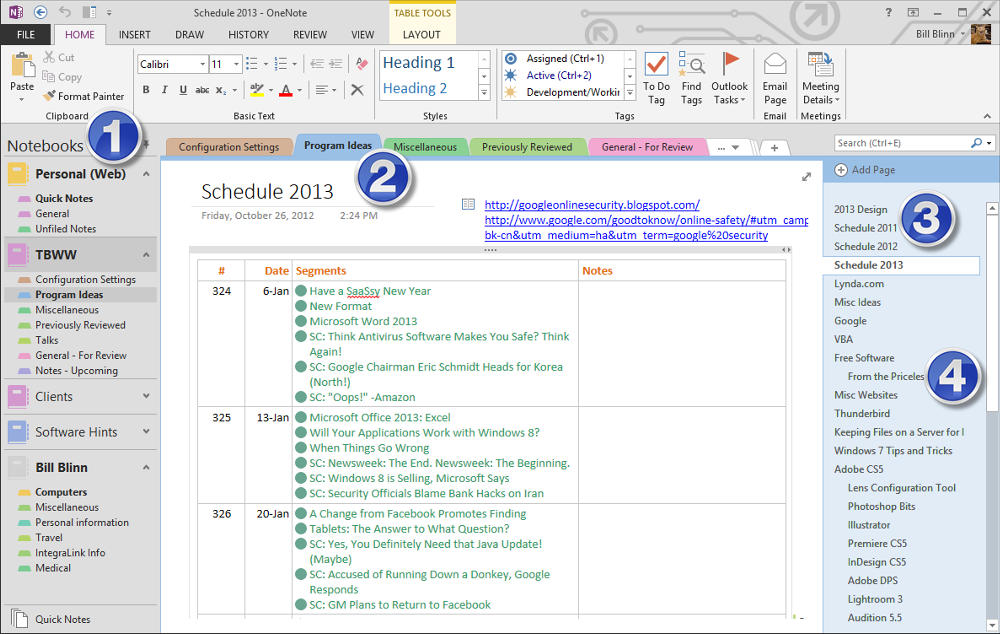Apply red font color
The image size is (1000, 634).
[x=286, y=90]
